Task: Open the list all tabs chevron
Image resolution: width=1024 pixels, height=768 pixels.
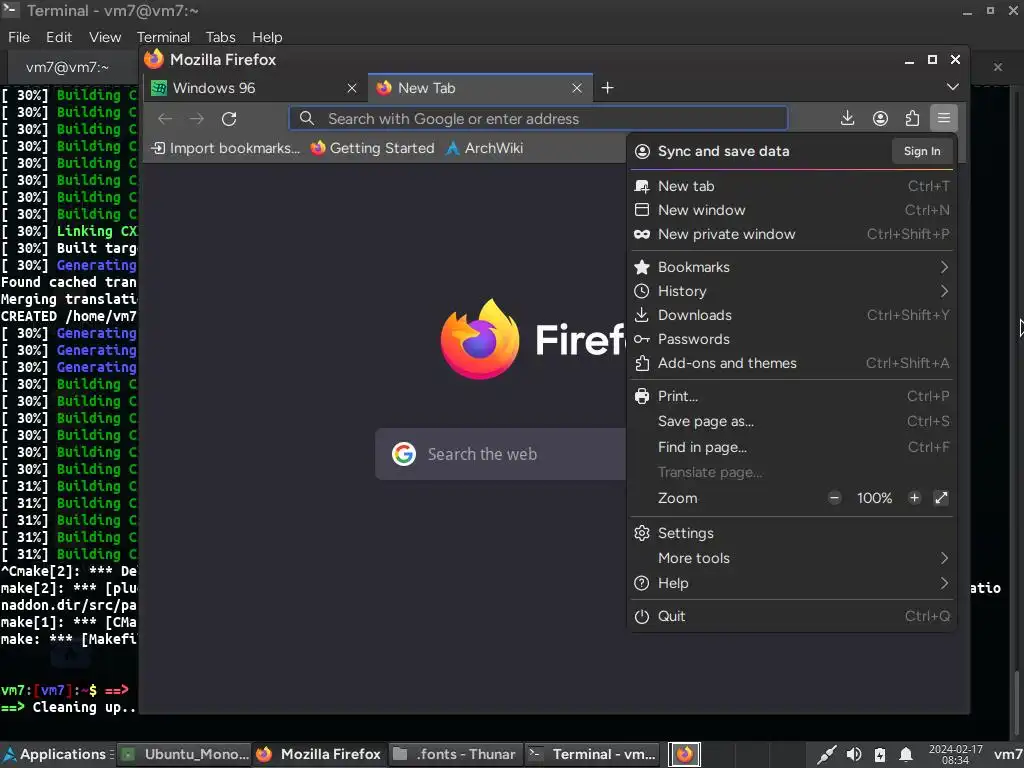Action: coord(952,87)
